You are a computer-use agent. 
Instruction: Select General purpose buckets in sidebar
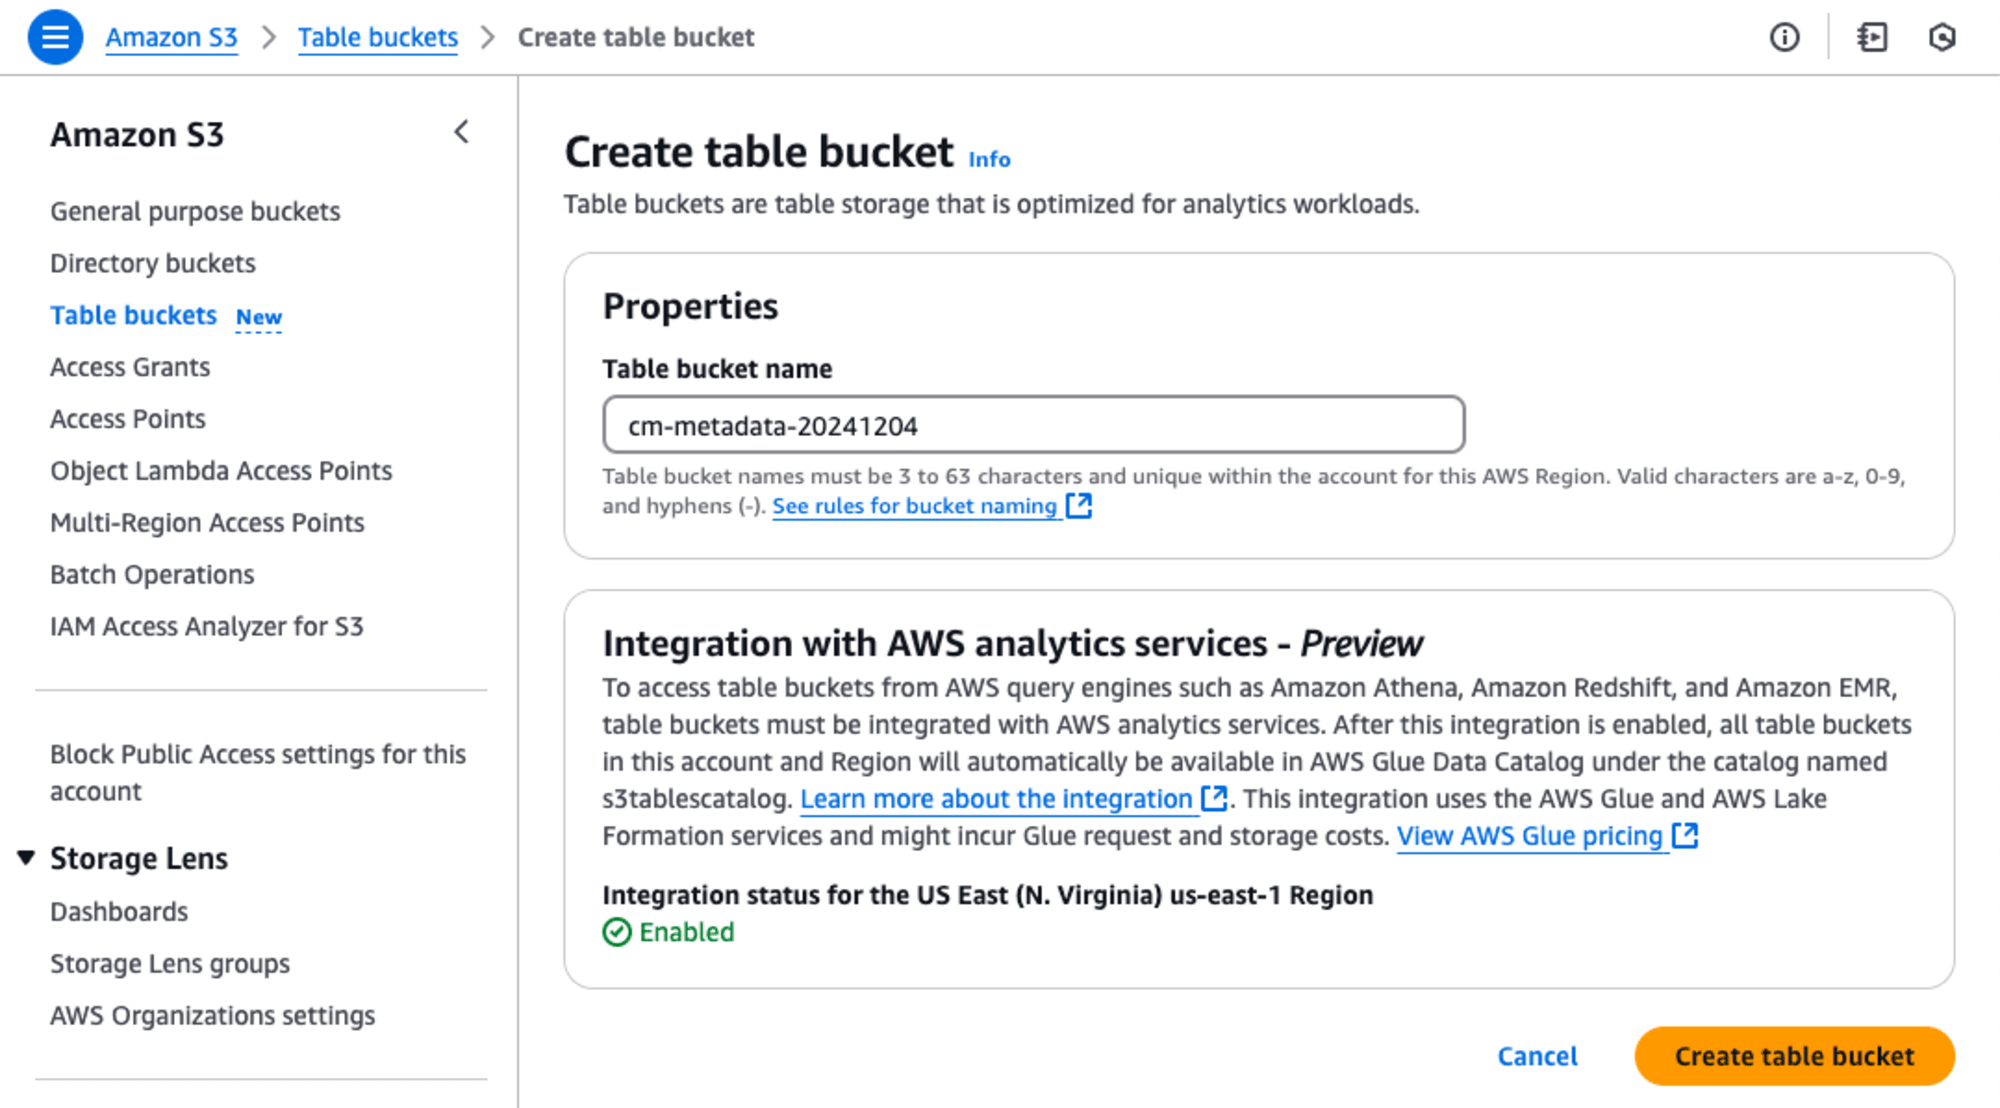click(x=195, y=212)
